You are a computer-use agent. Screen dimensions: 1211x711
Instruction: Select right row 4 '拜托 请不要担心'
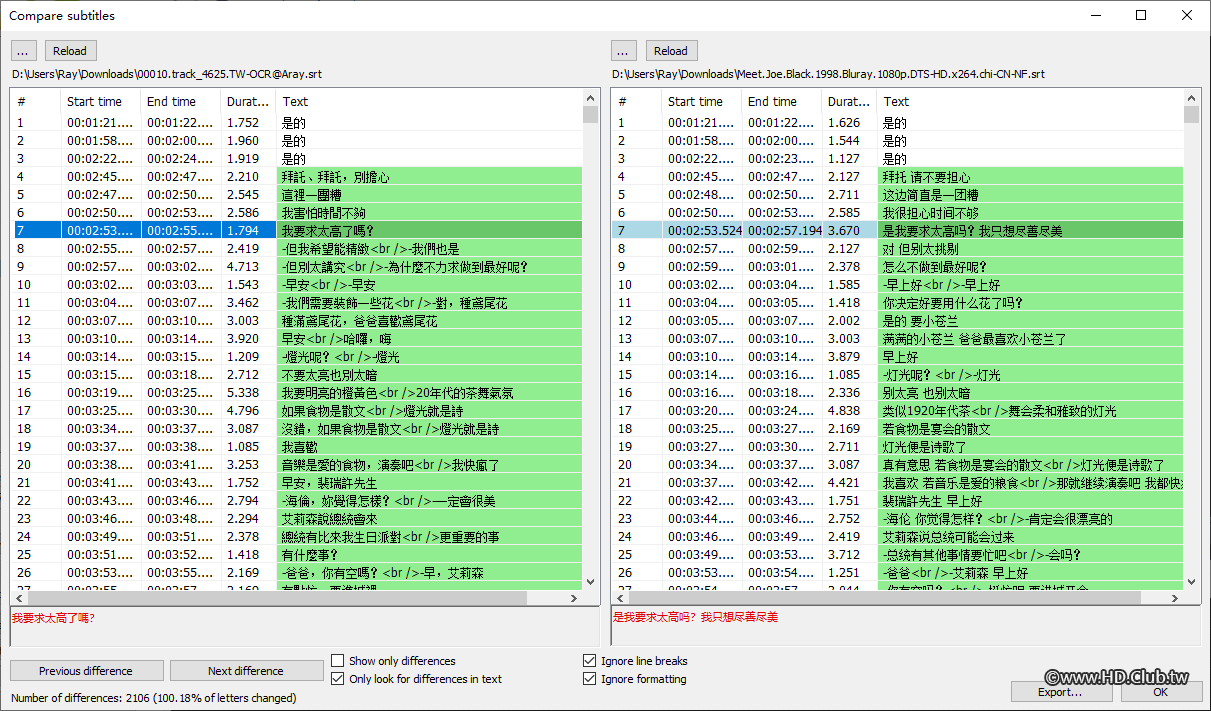click(897, 177)
